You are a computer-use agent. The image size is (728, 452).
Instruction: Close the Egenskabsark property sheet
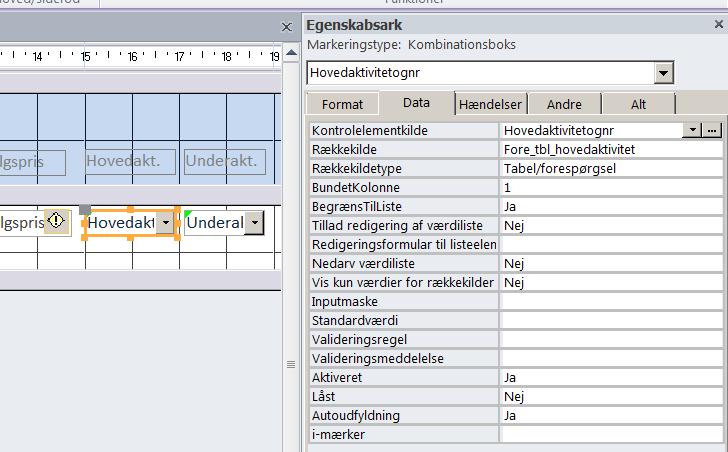[x=719, y=24]
